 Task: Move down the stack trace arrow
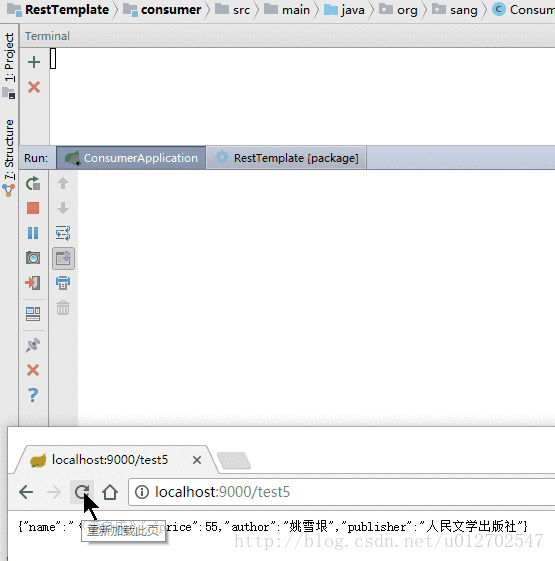(x=63, y=208)
